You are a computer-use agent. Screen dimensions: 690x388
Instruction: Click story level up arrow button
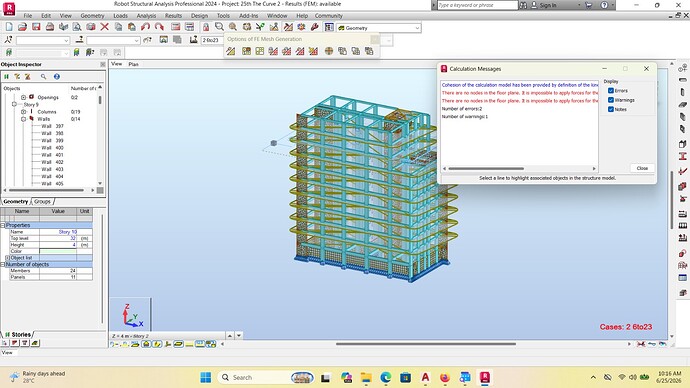[230, 336]
